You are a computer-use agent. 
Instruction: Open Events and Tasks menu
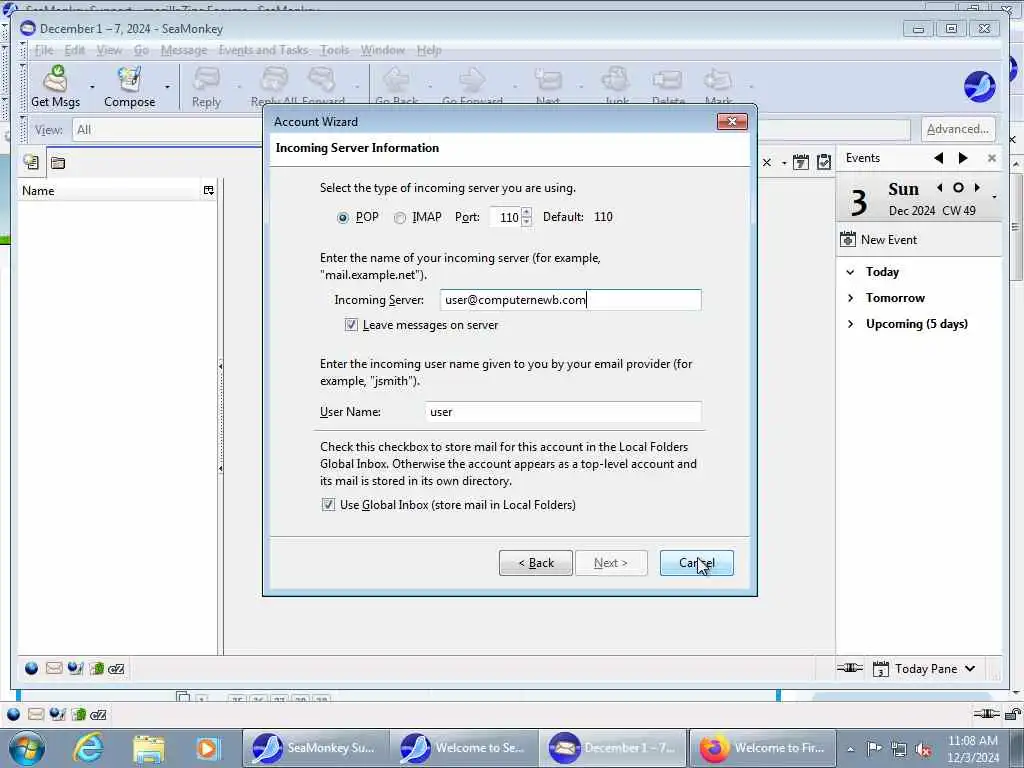[263, 50]
